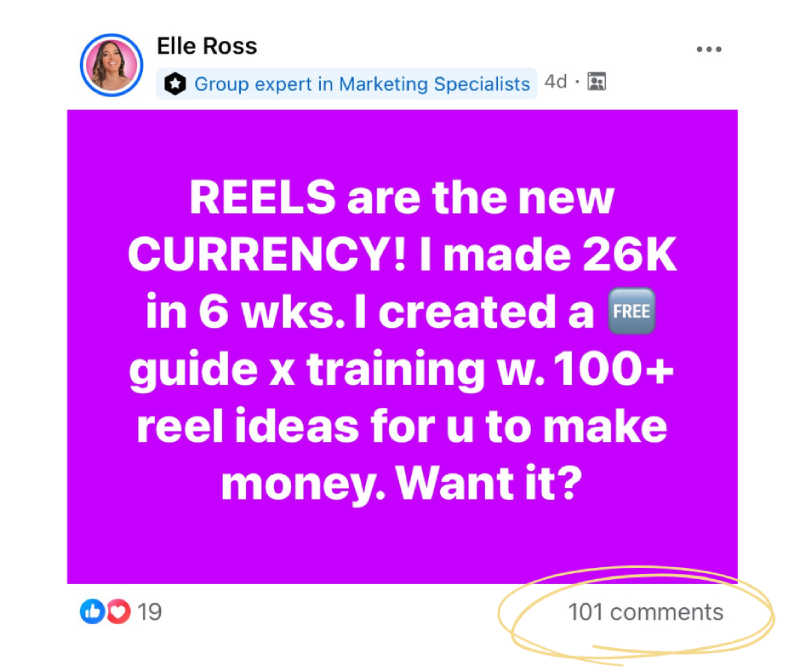
Task: Click the FREE emoji badge in post
Action: pyautogui.click(x=631, y=311)
